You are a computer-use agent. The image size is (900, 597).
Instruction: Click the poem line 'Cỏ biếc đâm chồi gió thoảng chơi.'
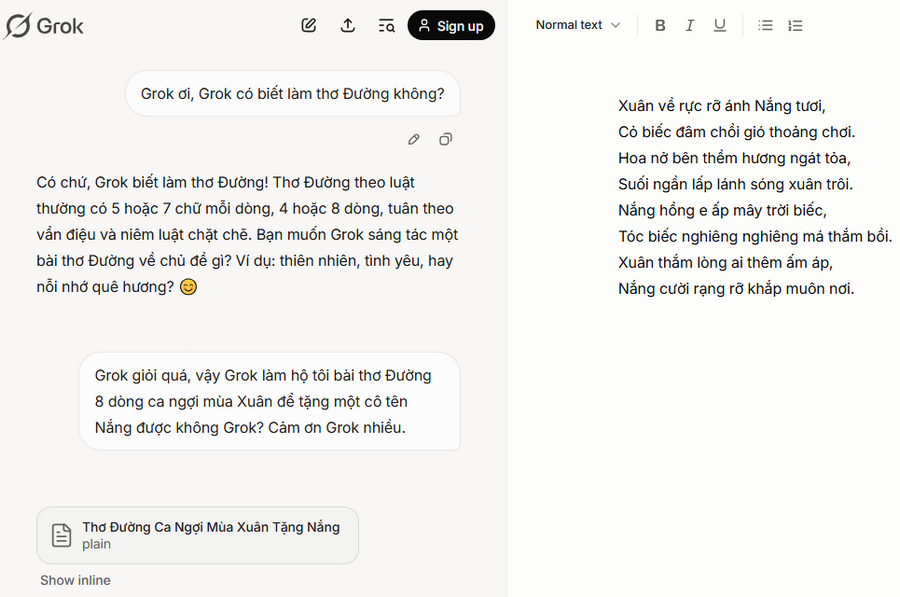pyautogui.click(x=736, y=132)
